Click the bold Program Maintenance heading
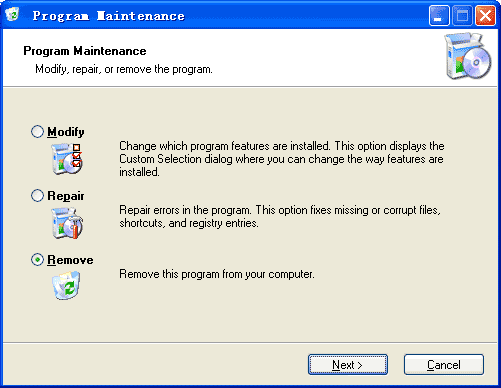Image resolution: width=501 pixels, height=388 pixels. [x=85, y=51]
